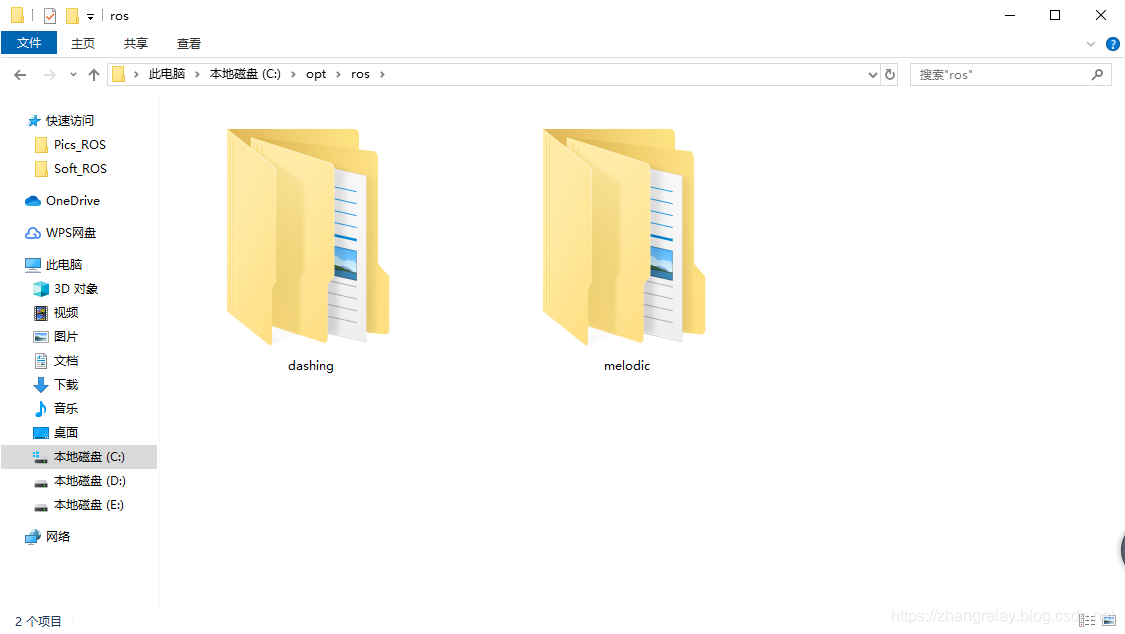Click 此电脑 in the address bar
This screenshot has height=634, width=1125.
click(166, 74)
